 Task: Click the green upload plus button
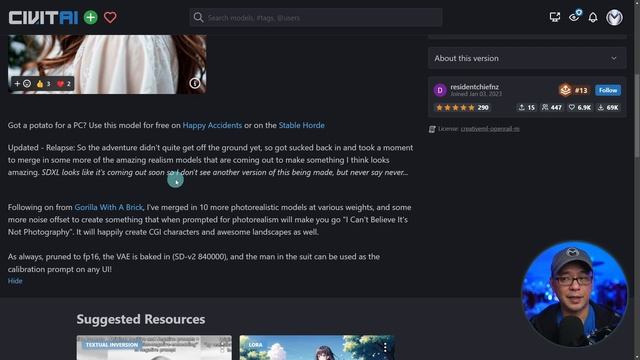91,18
